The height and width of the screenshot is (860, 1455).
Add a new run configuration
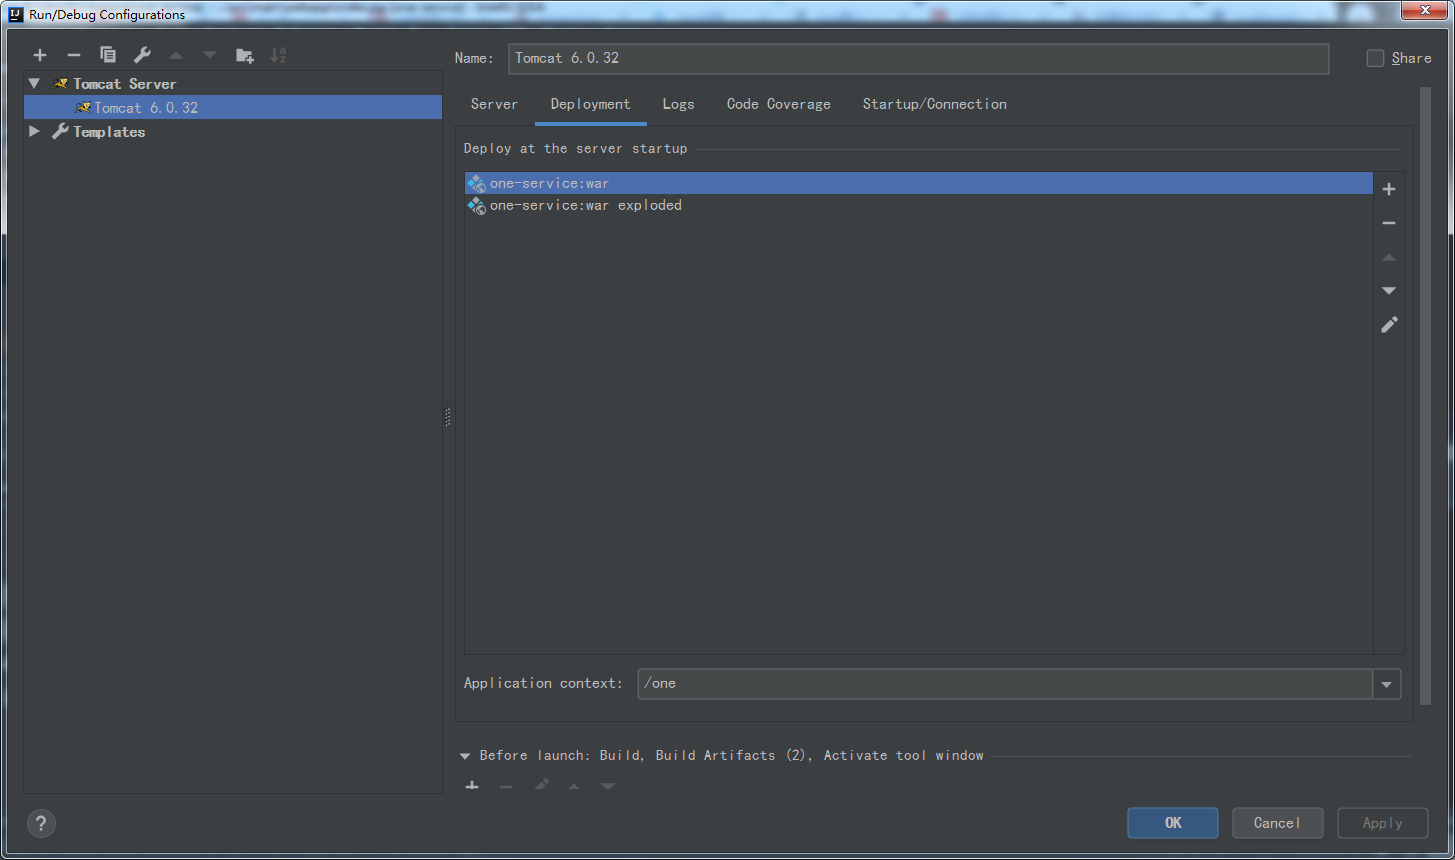[x=40, y=55]
